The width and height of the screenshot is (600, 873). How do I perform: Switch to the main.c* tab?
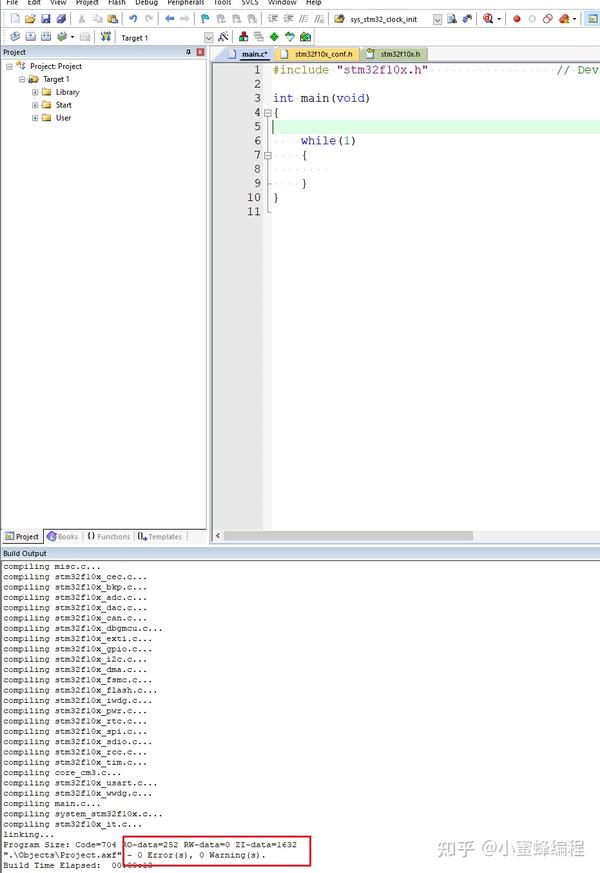pyautogui.click(x=249, y=54)
